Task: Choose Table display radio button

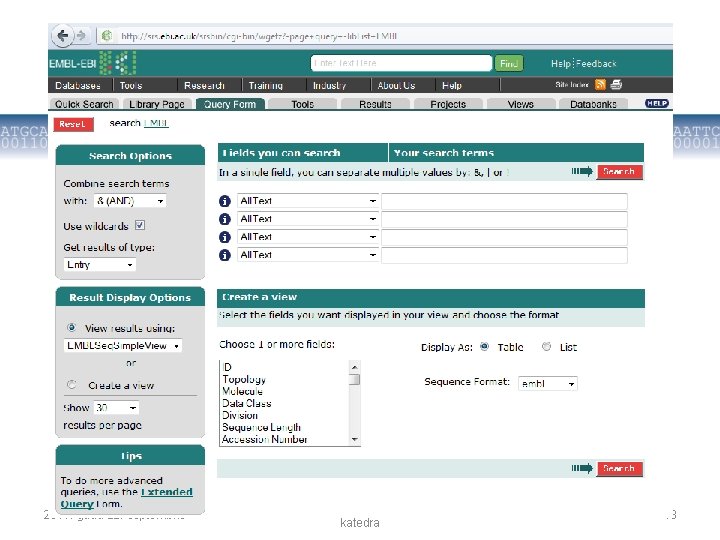Action: click(x=484, y=346)
